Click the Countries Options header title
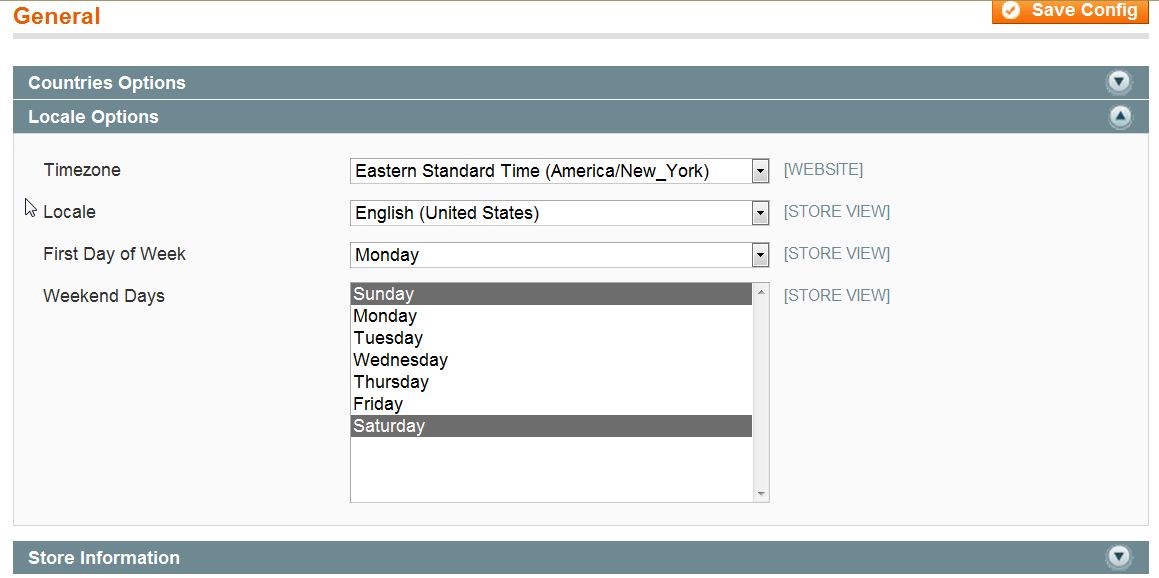Viewport: 1159px width, 578px height. pos(107,83)
